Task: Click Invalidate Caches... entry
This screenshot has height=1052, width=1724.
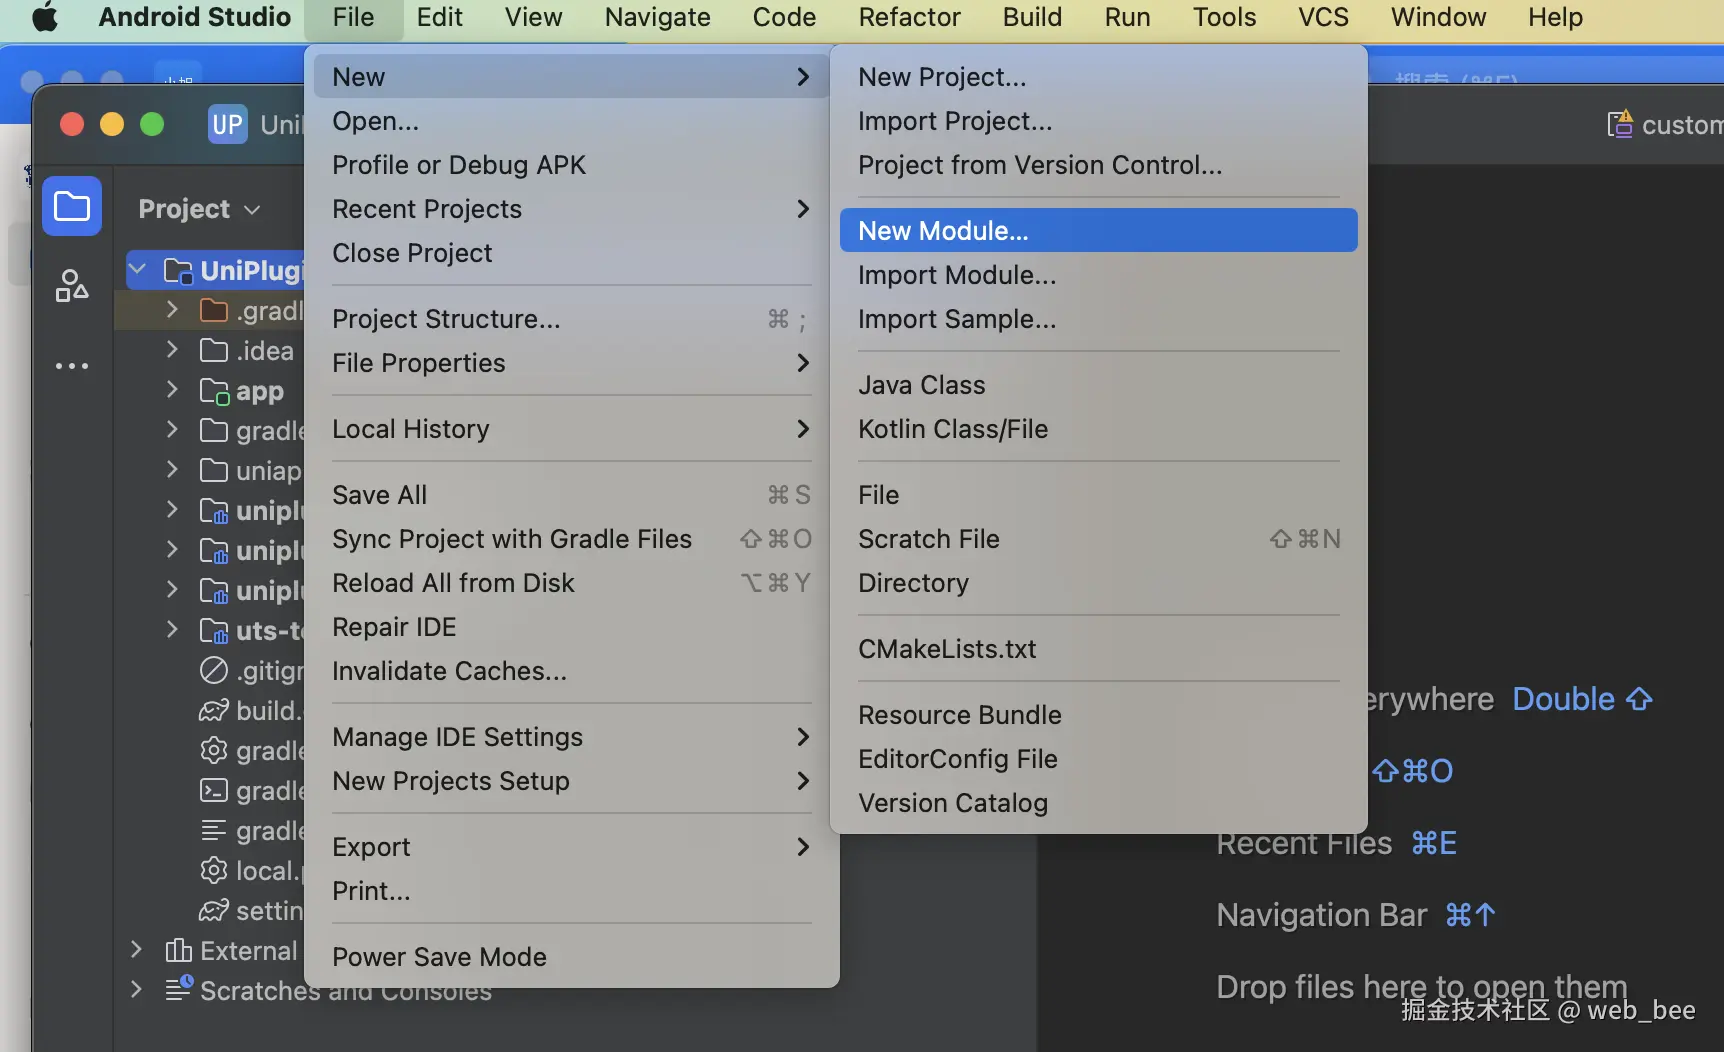Action: point(450,671)
